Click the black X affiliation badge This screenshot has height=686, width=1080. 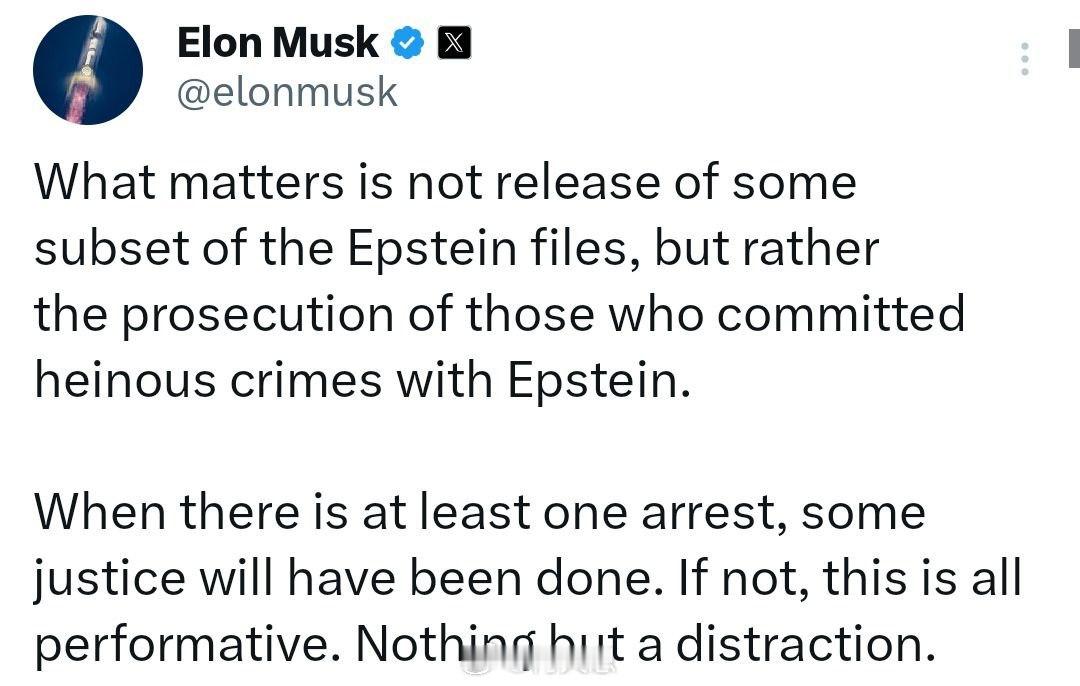tap(455, 43)
